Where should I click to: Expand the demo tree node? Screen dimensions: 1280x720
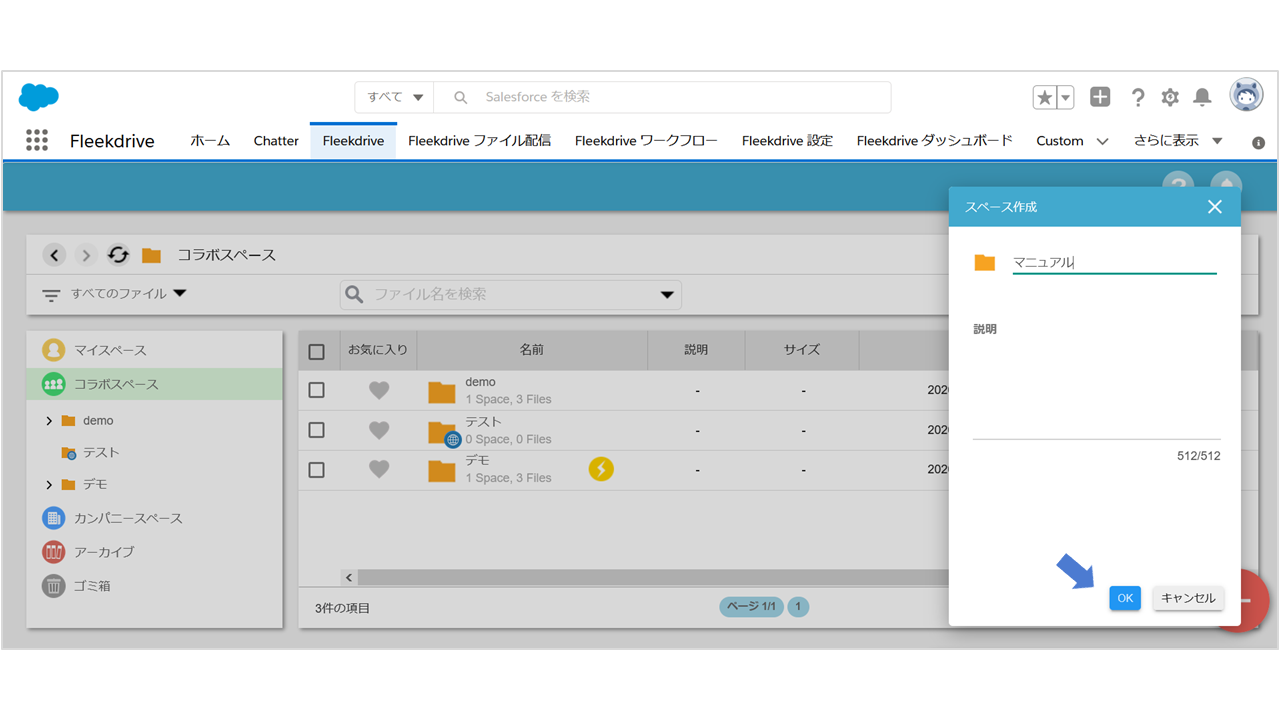(49, 421)
